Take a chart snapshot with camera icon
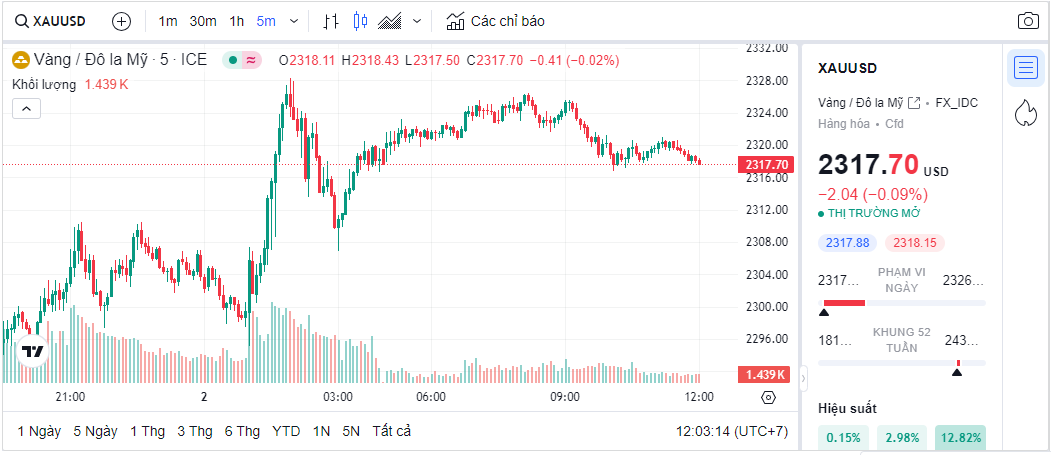The width and height of the screenshot is (1051, 455). (x=1027, y=21)
